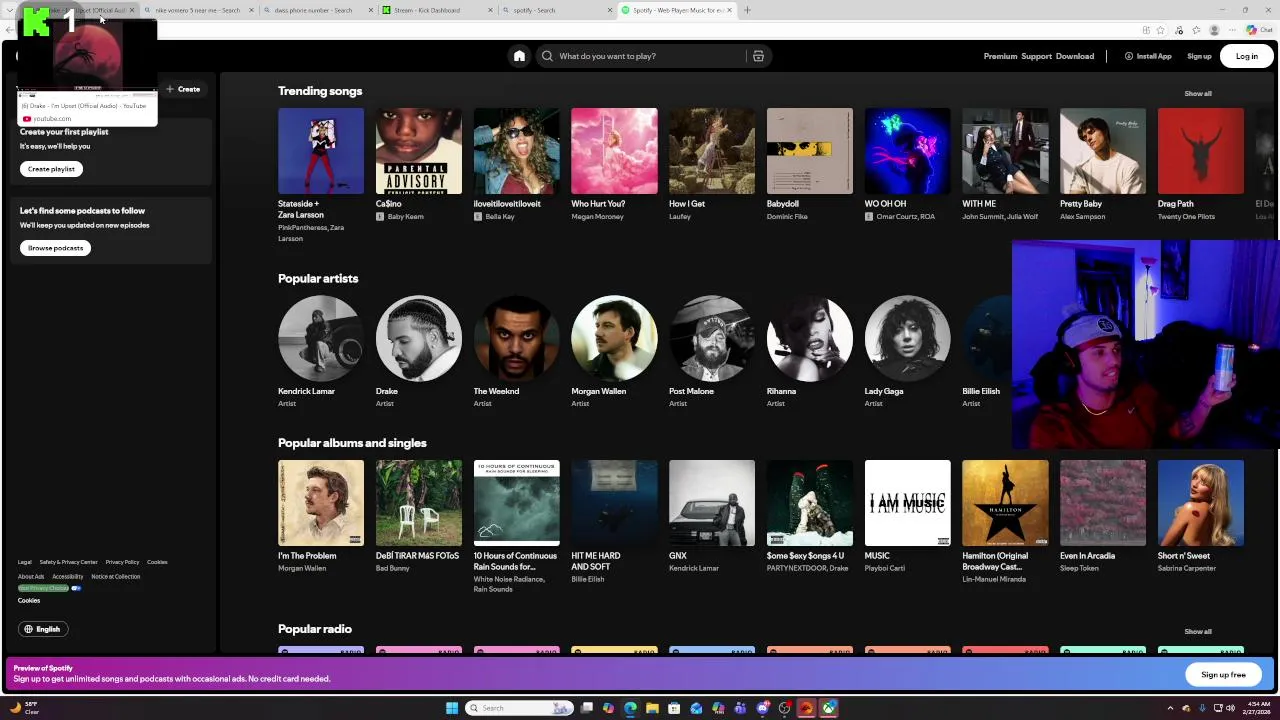
Task: Open the browser profile avatar icon
Action: 1215,30
